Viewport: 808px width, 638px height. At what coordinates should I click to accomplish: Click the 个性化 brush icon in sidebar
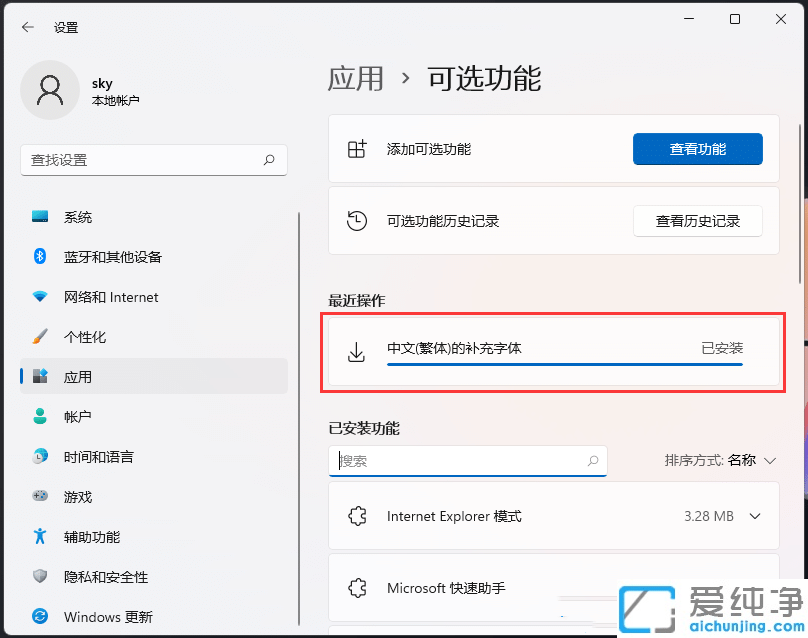point(40,337)
